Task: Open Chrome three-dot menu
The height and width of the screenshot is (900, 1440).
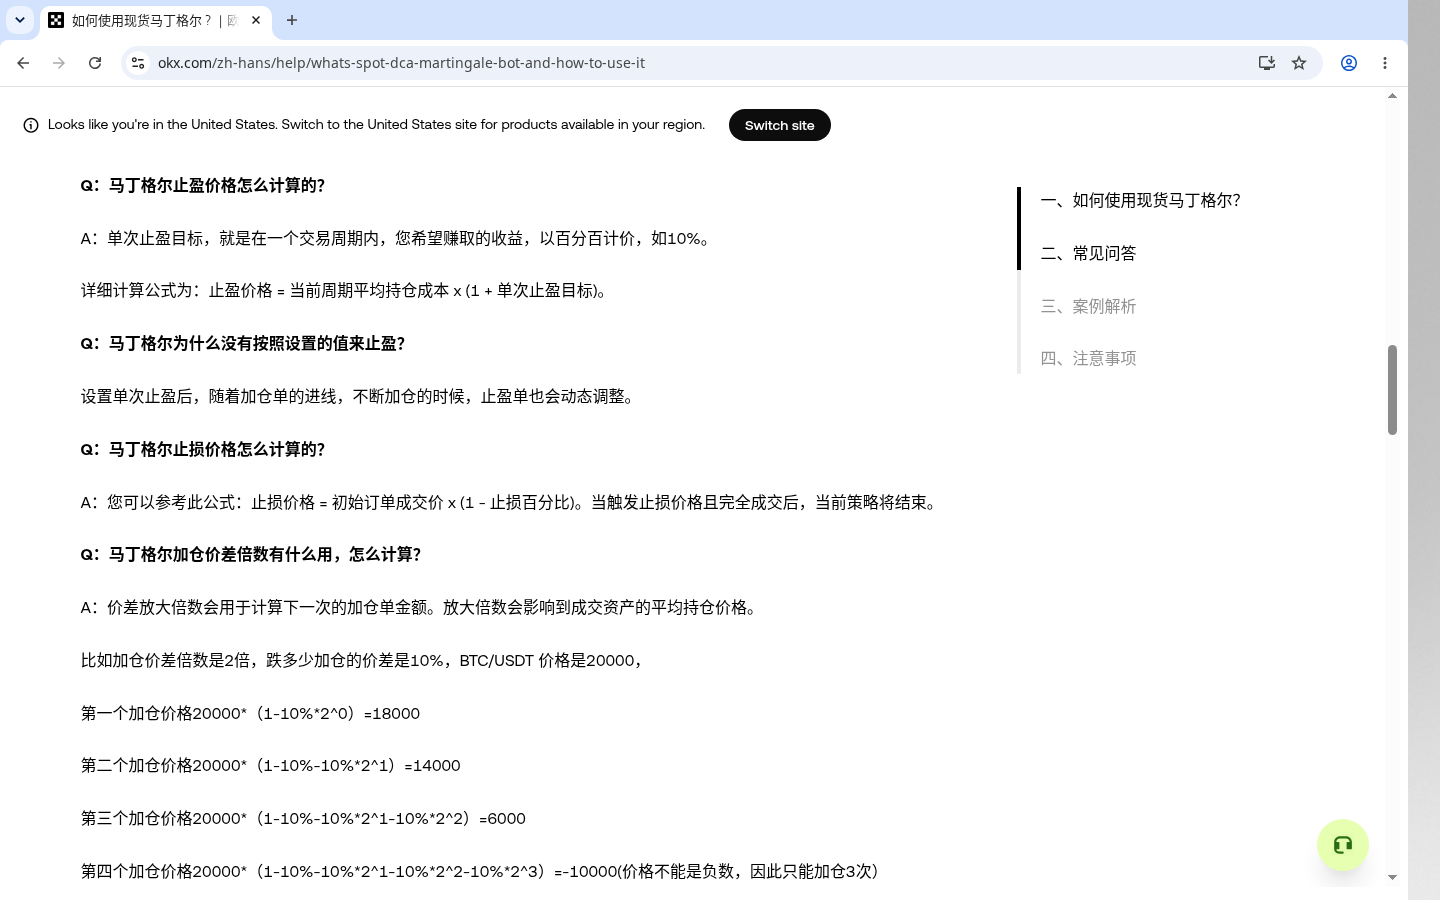Action: [1385, 63]
